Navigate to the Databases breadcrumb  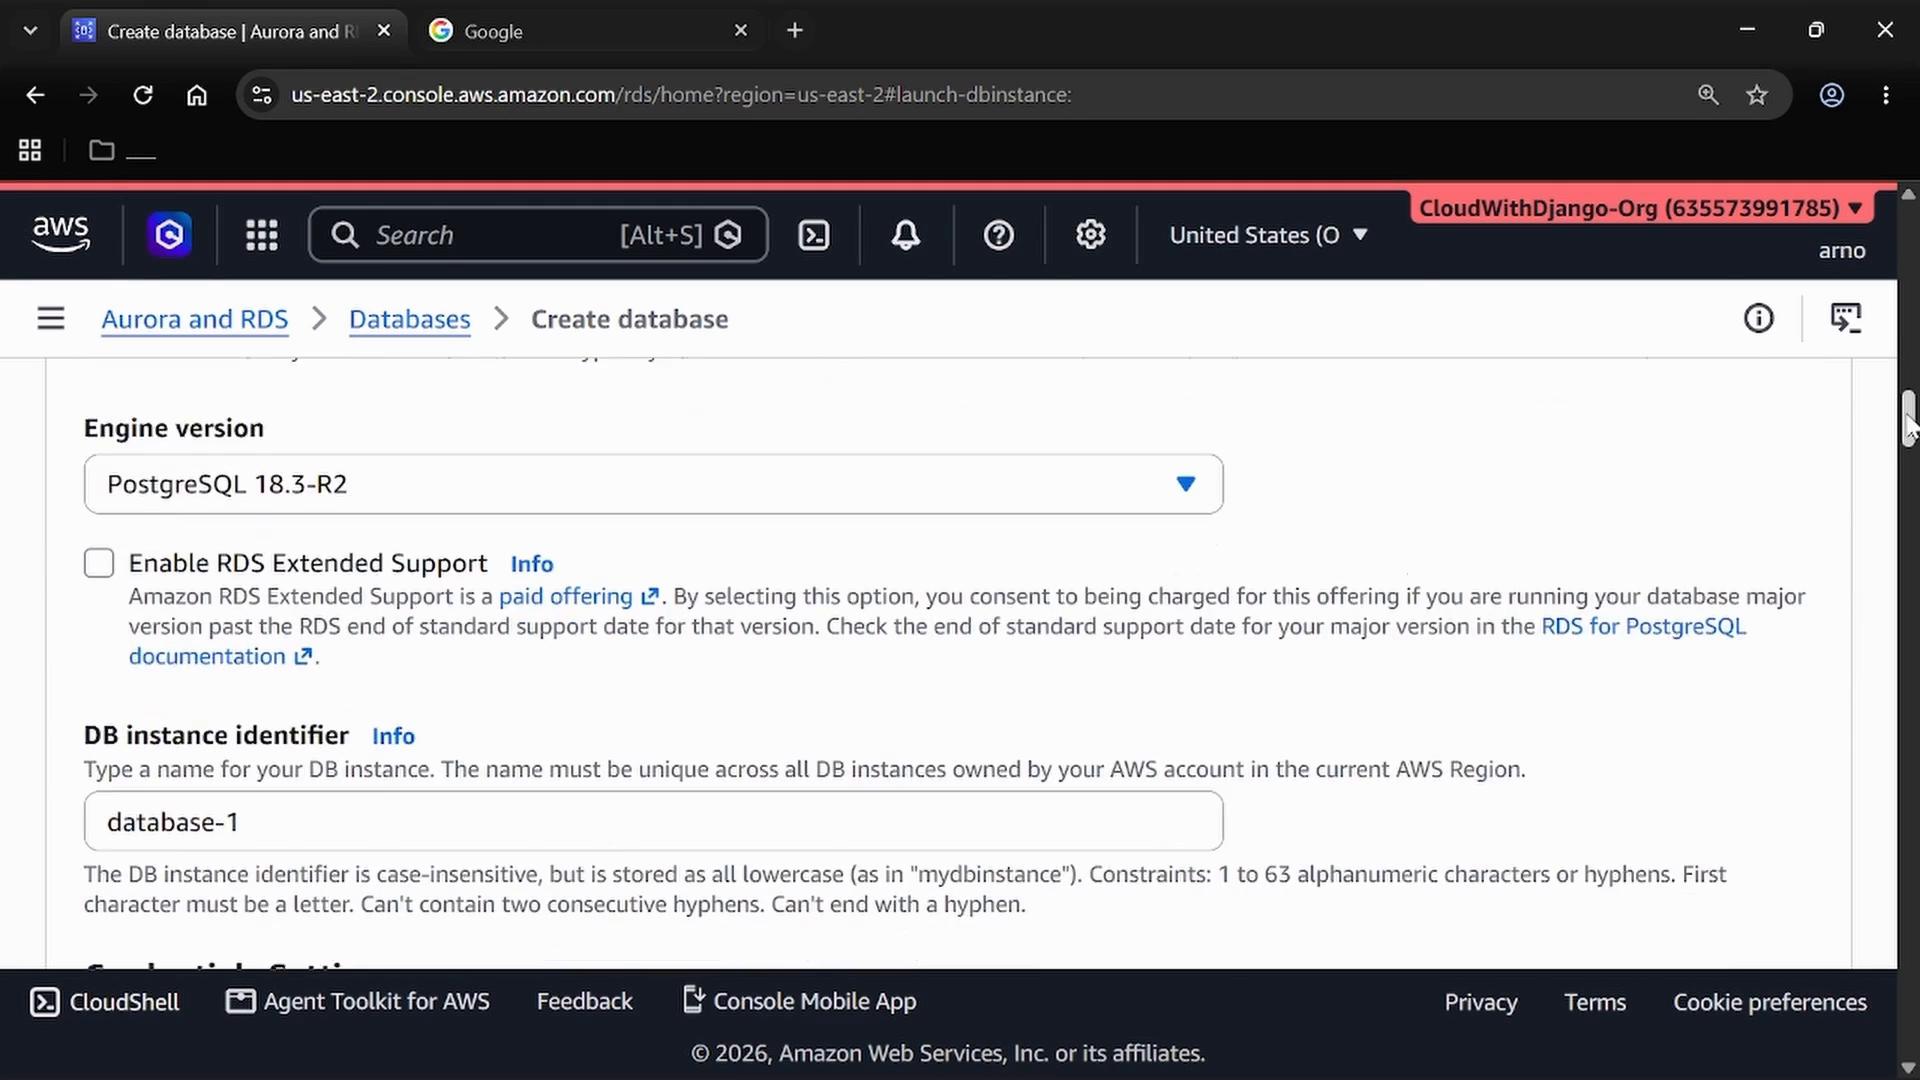click(x=410, y=319)
